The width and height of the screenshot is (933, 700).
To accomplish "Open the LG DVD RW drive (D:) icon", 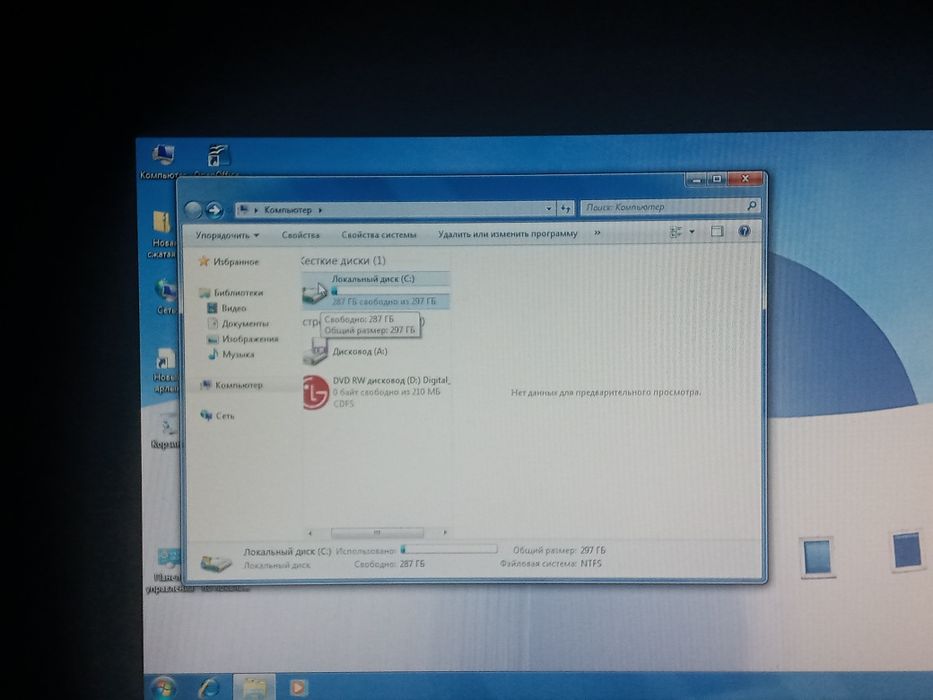I will tap(315, 392).
